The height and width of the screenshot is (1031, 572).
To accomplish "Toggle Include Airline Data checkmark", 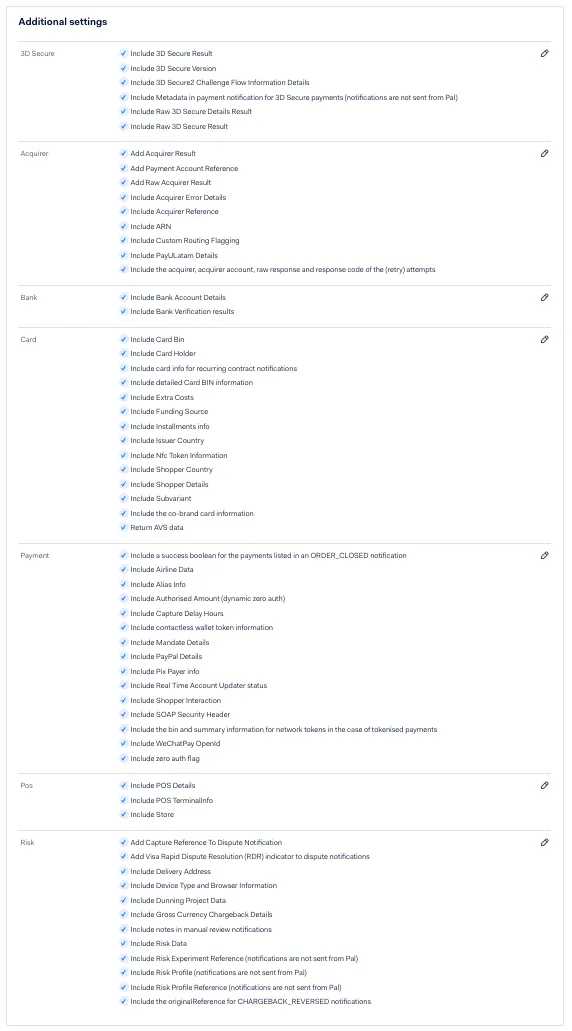I will tap(123, 569).
